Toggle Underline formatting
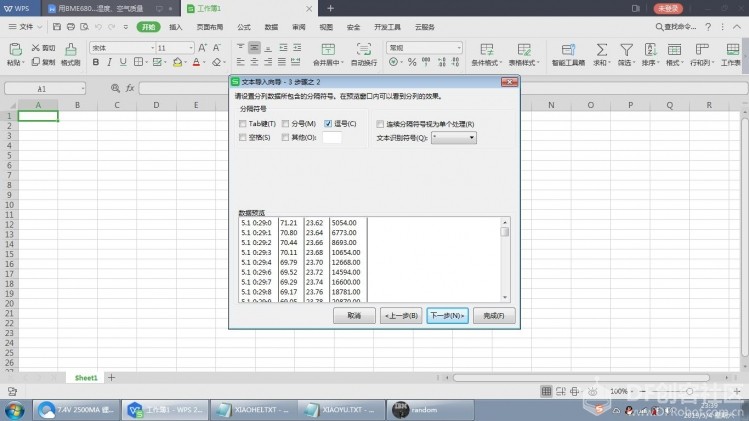The image size is (749, 421). pos(123,62)
